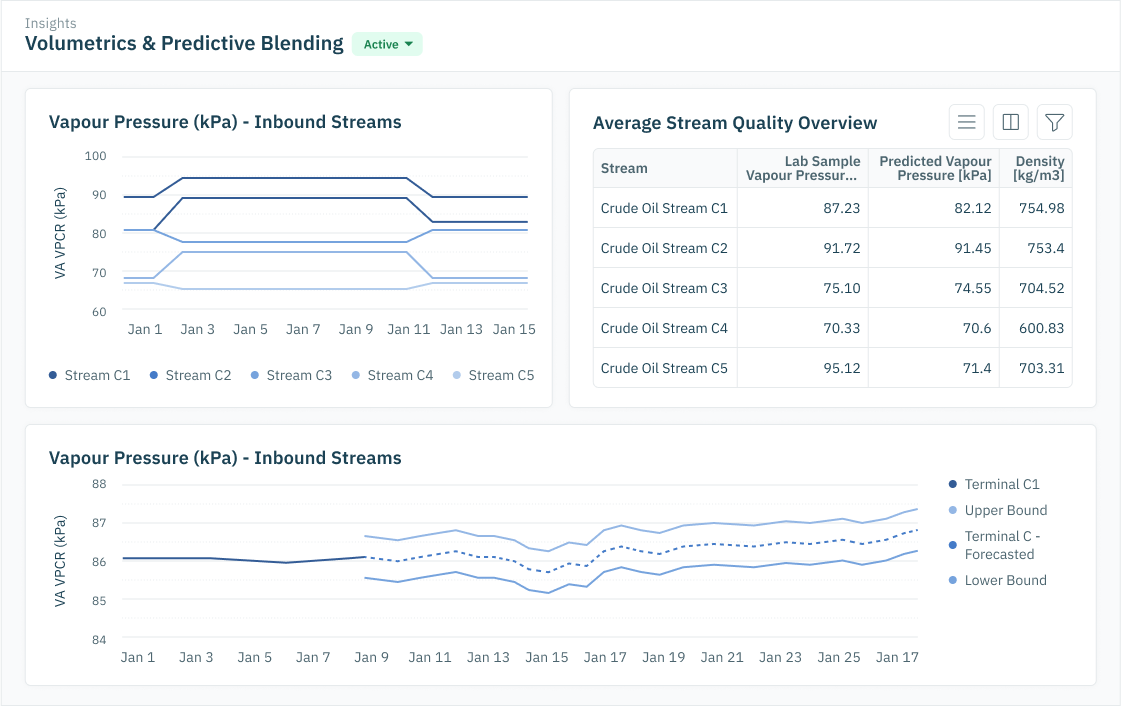
Task: Toggle Terminal C1 legend entry
Action: pos(994,484)
